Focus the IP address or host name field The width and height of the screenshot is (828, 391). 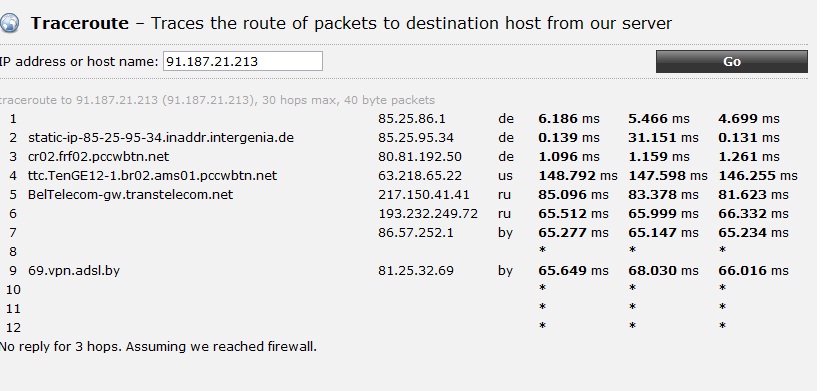(243, 61)
